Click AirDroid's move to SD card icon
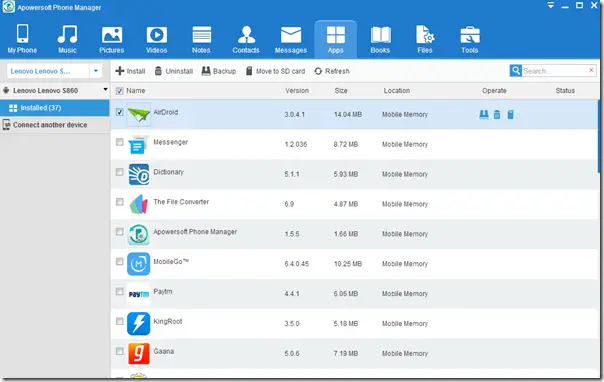The width and height of the screenshot is (604, 382). coord(510,114)
